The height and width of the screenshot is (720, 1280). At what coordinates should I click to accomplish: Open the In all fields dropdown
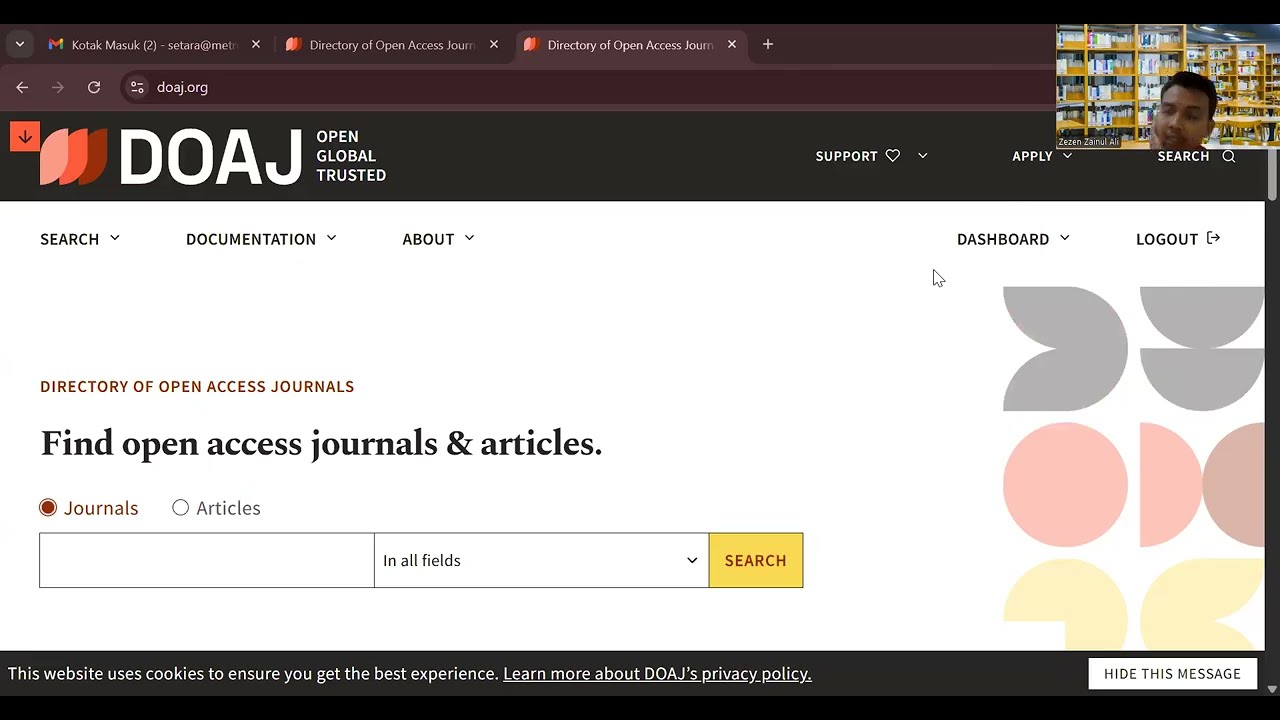point(541,560)
